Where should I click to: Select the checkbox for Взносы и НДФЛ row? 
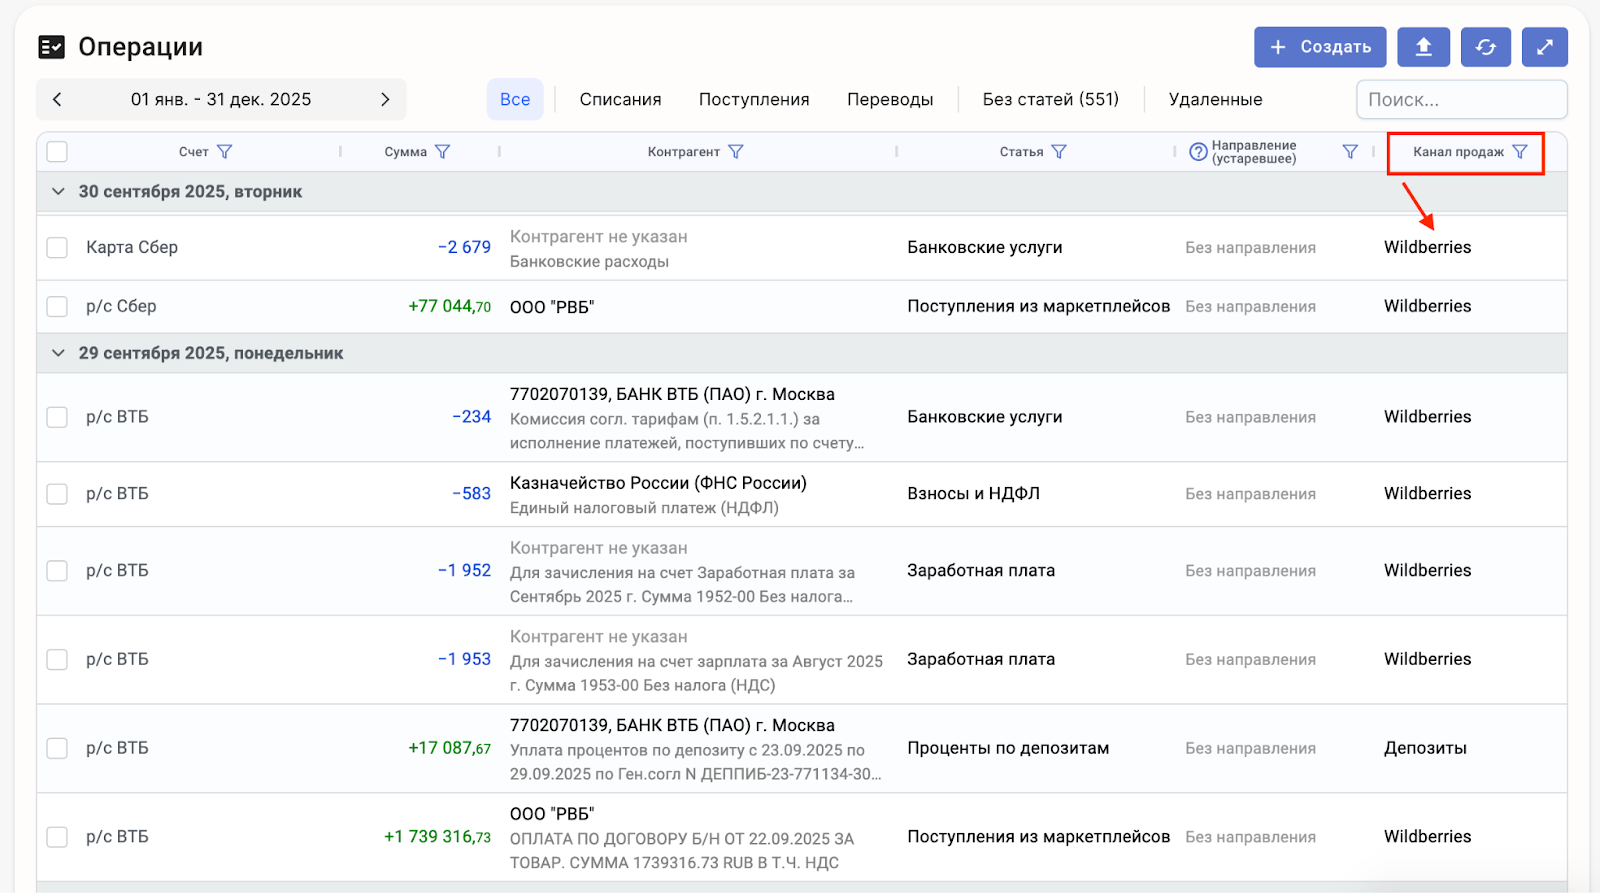point(57,494)
